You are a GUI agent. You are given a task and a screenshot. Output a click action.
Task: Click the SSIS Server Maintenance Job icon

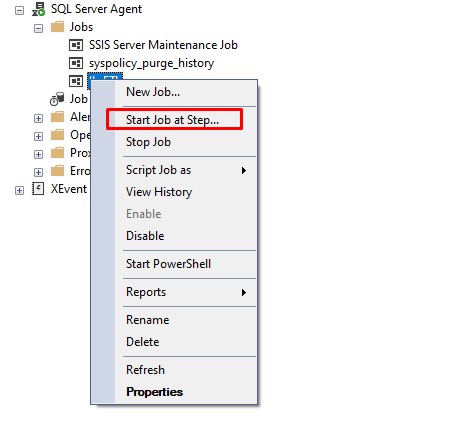point(76,45)
